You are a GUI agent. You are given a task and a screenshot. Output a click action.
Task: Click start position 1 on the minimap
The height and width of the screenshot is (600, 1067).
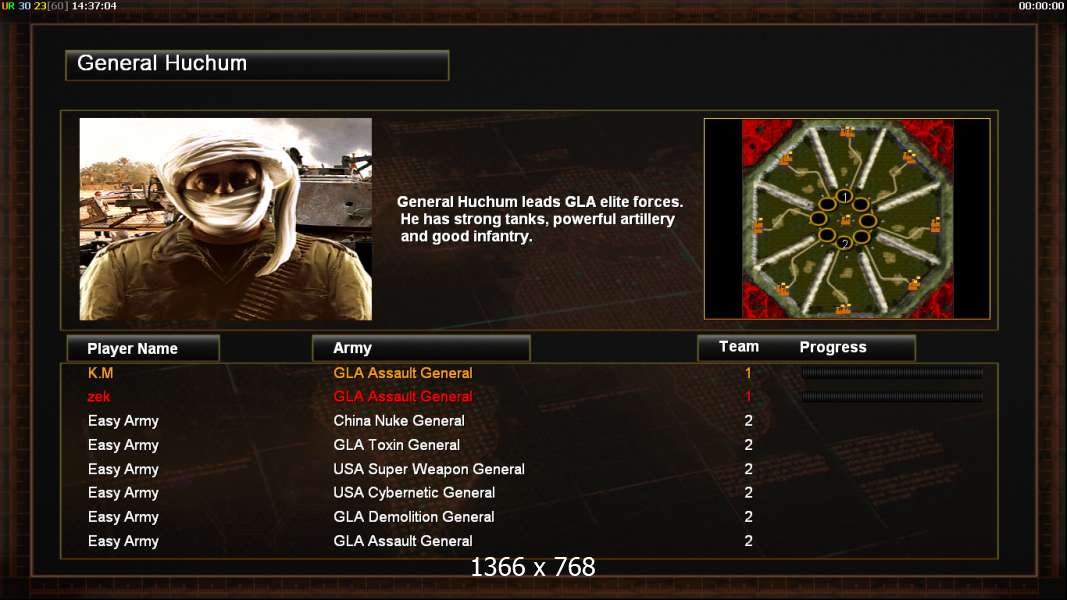pos(844,197)
